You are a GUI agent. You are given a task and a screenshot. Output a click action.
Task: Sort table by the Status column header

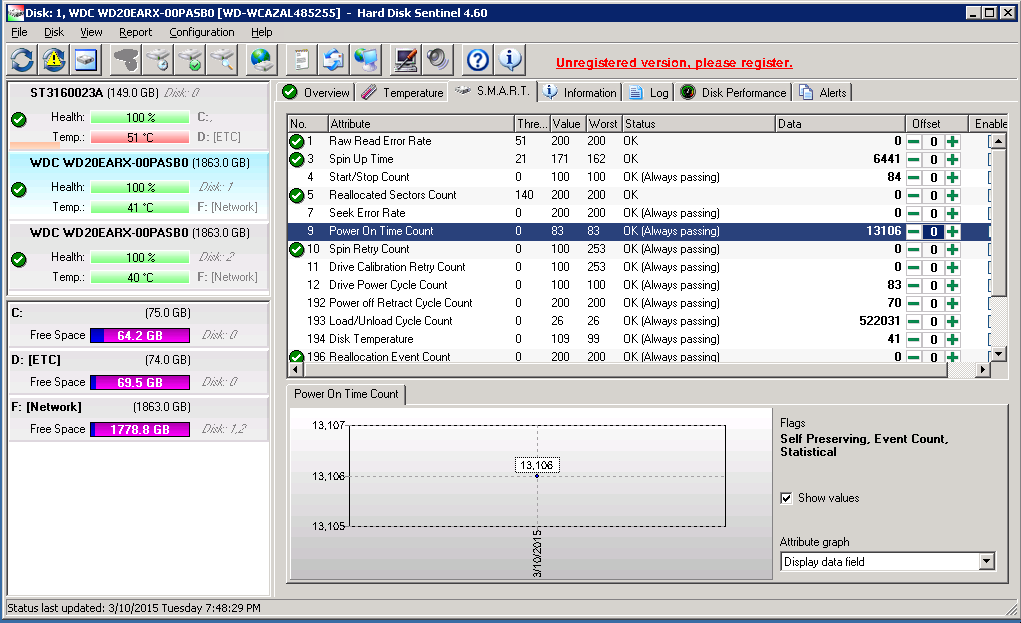(x=699, y=124)
